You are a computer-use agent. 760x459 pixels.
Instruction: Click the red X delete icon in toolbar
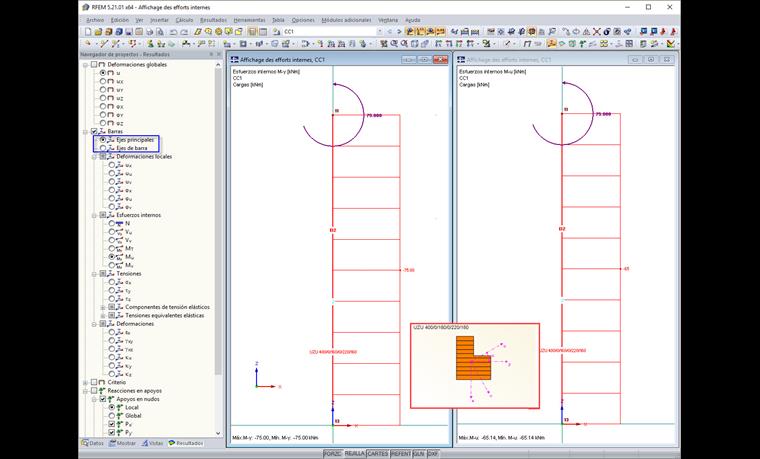[x=597, y=32]
